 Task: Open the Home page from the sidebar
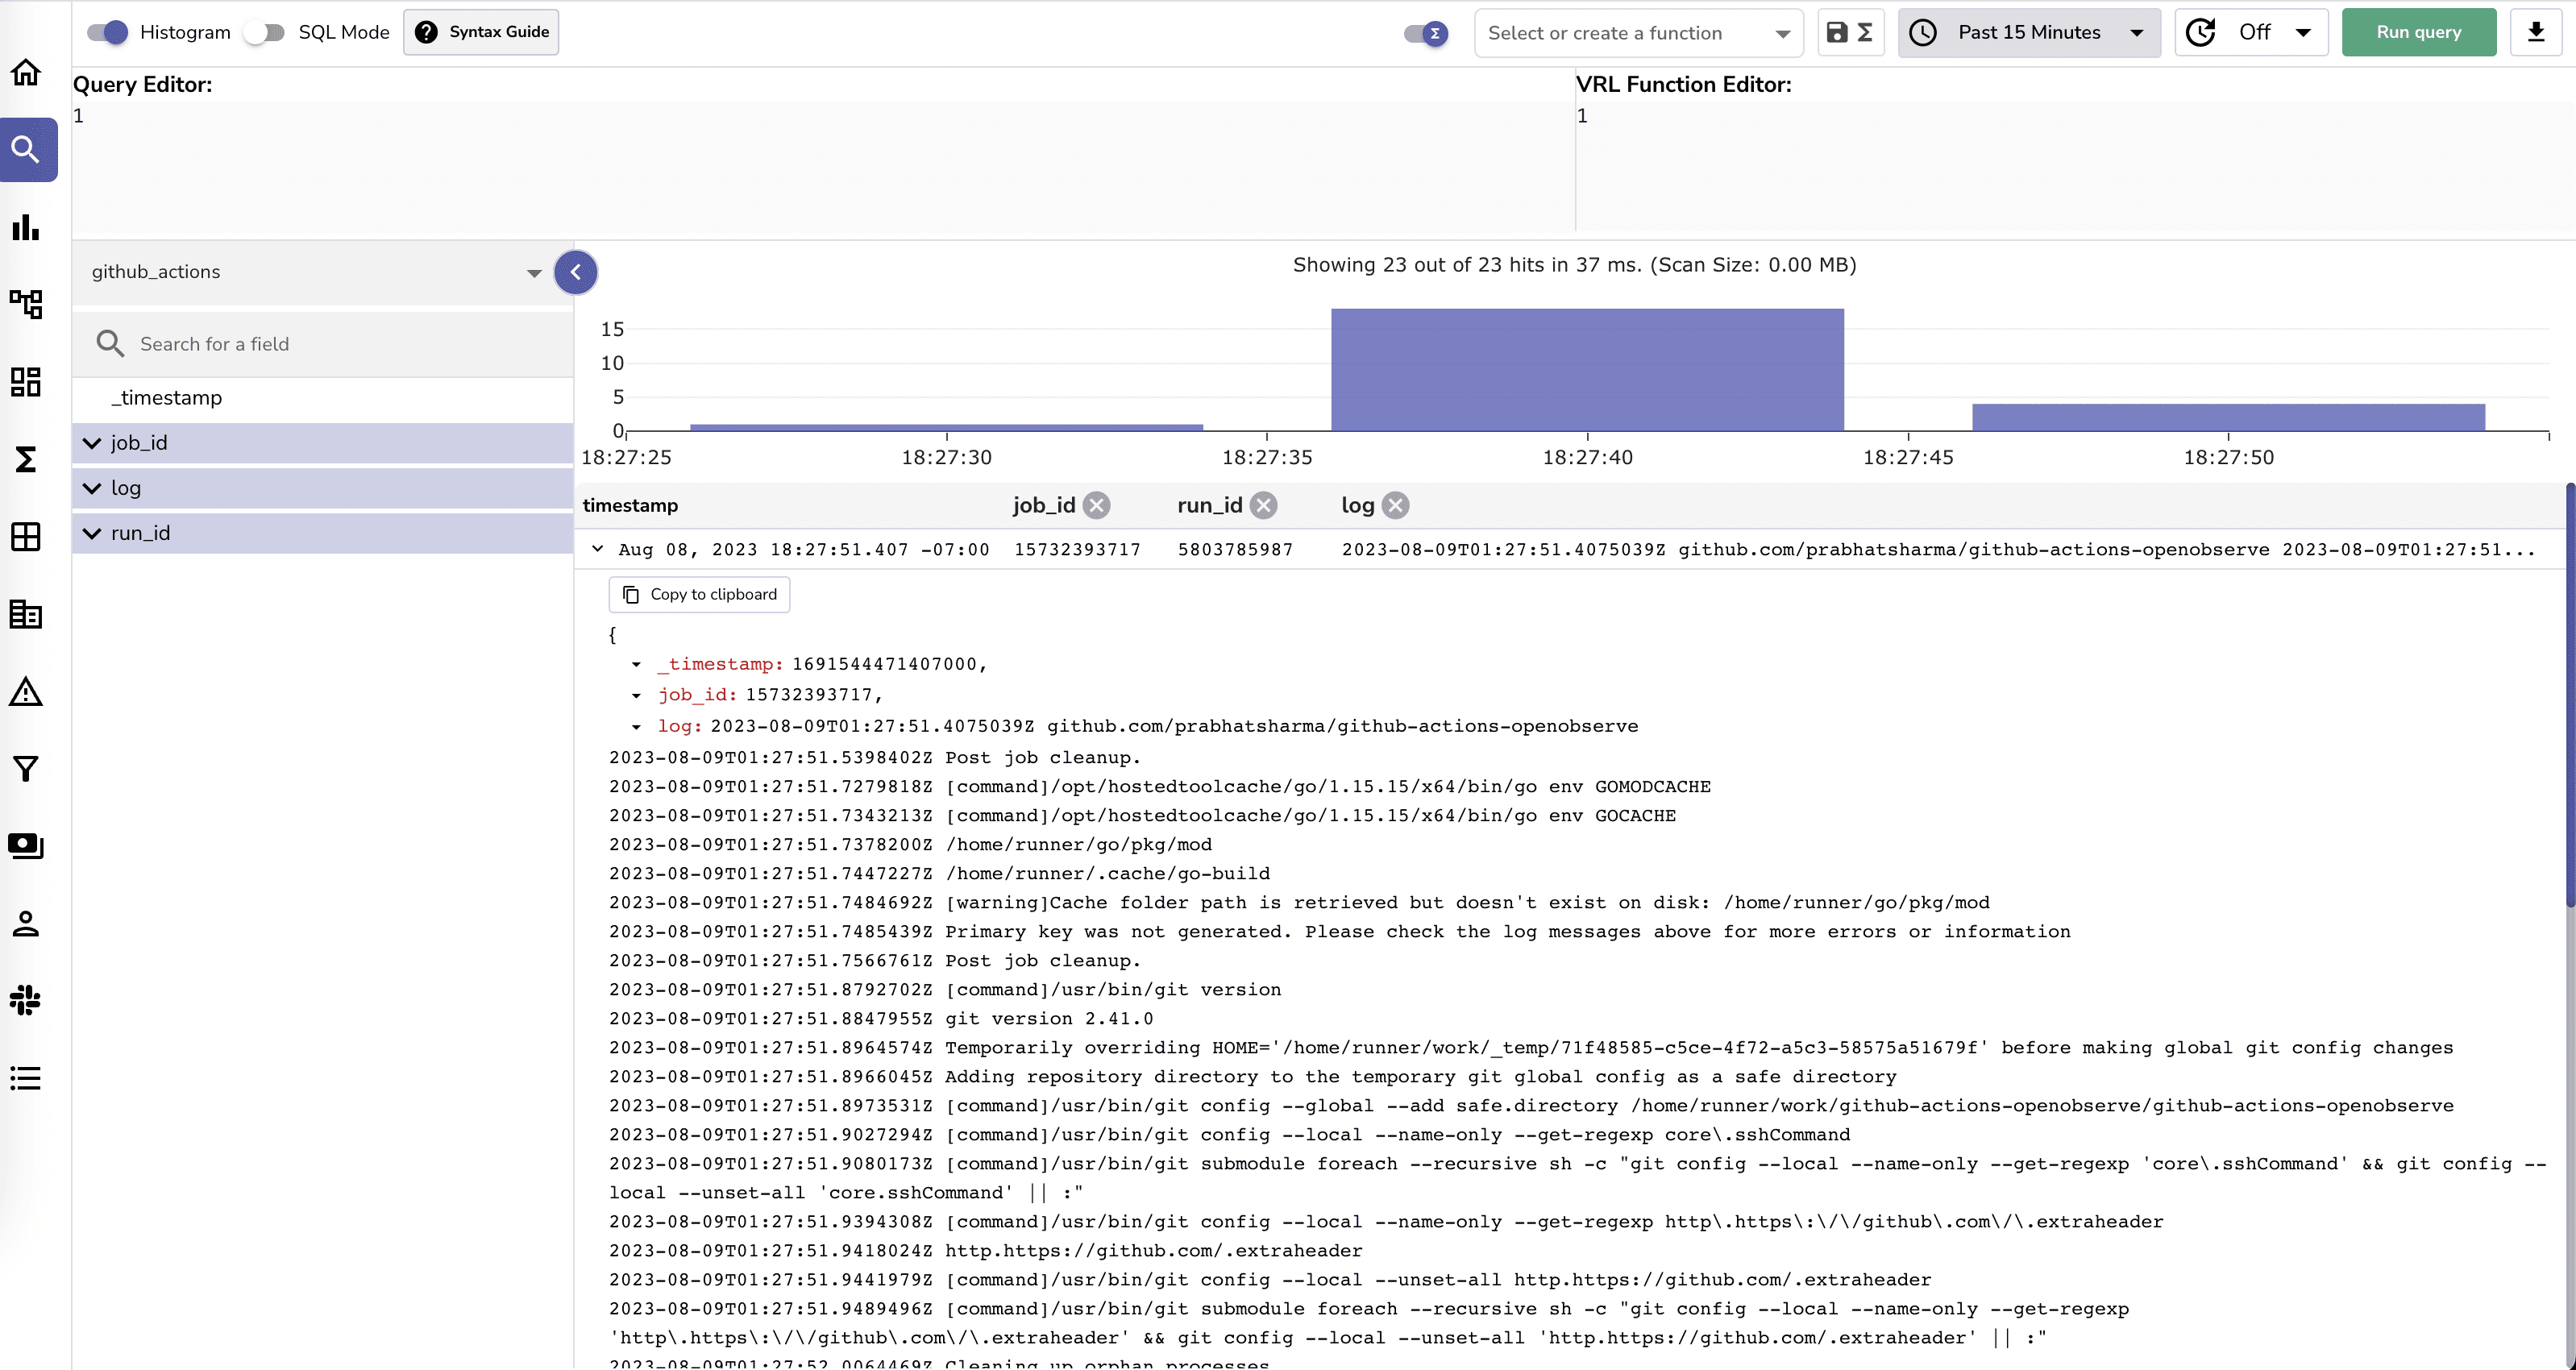(x=25, y=72)
